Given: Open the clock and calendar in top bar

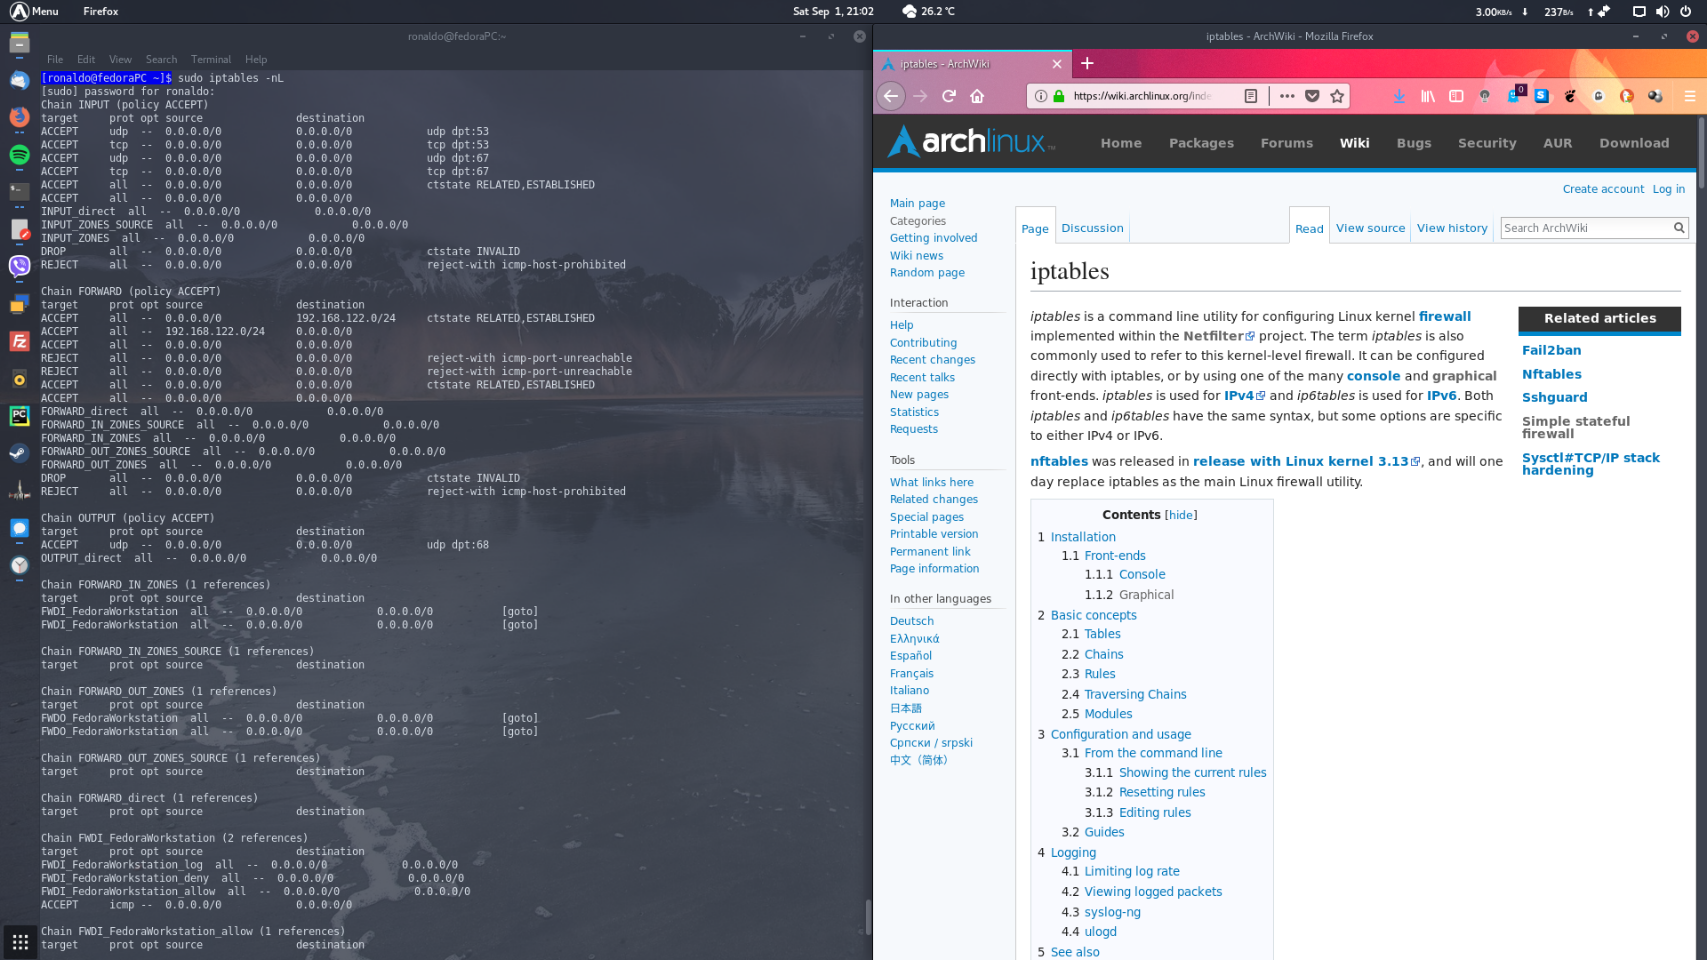Looking at the screenshot, I should pos(833,11).
